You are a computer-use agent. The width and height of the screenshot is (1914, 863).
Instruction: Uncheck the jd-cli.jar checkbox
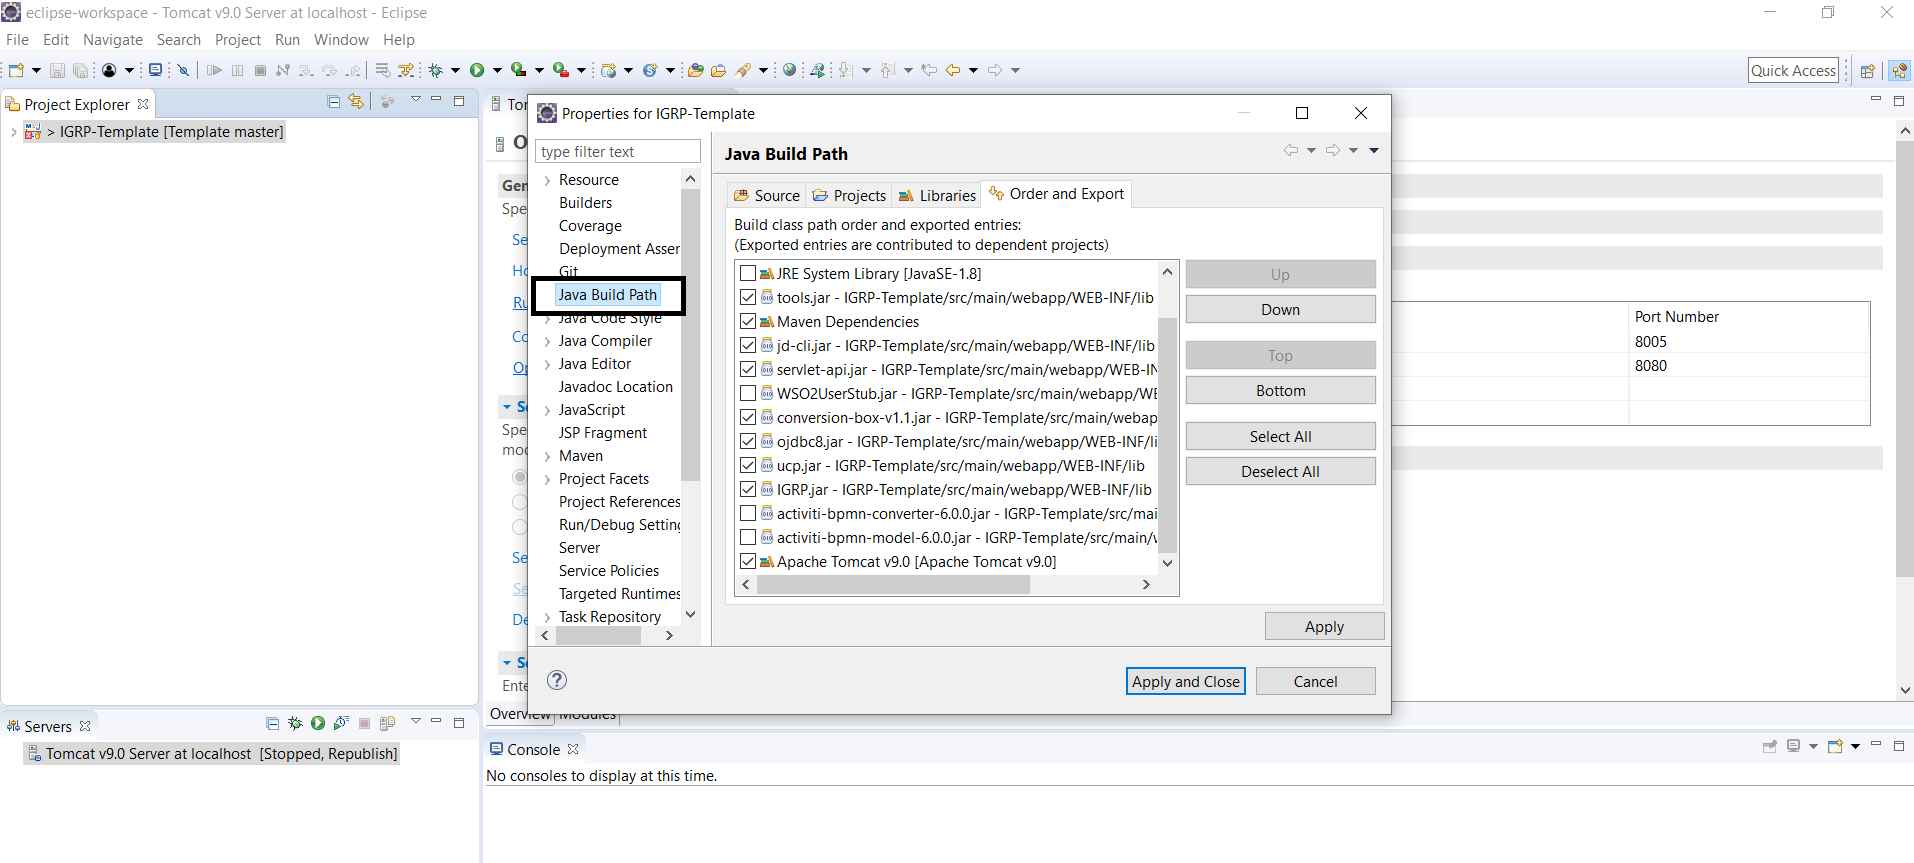pos(748,345)
